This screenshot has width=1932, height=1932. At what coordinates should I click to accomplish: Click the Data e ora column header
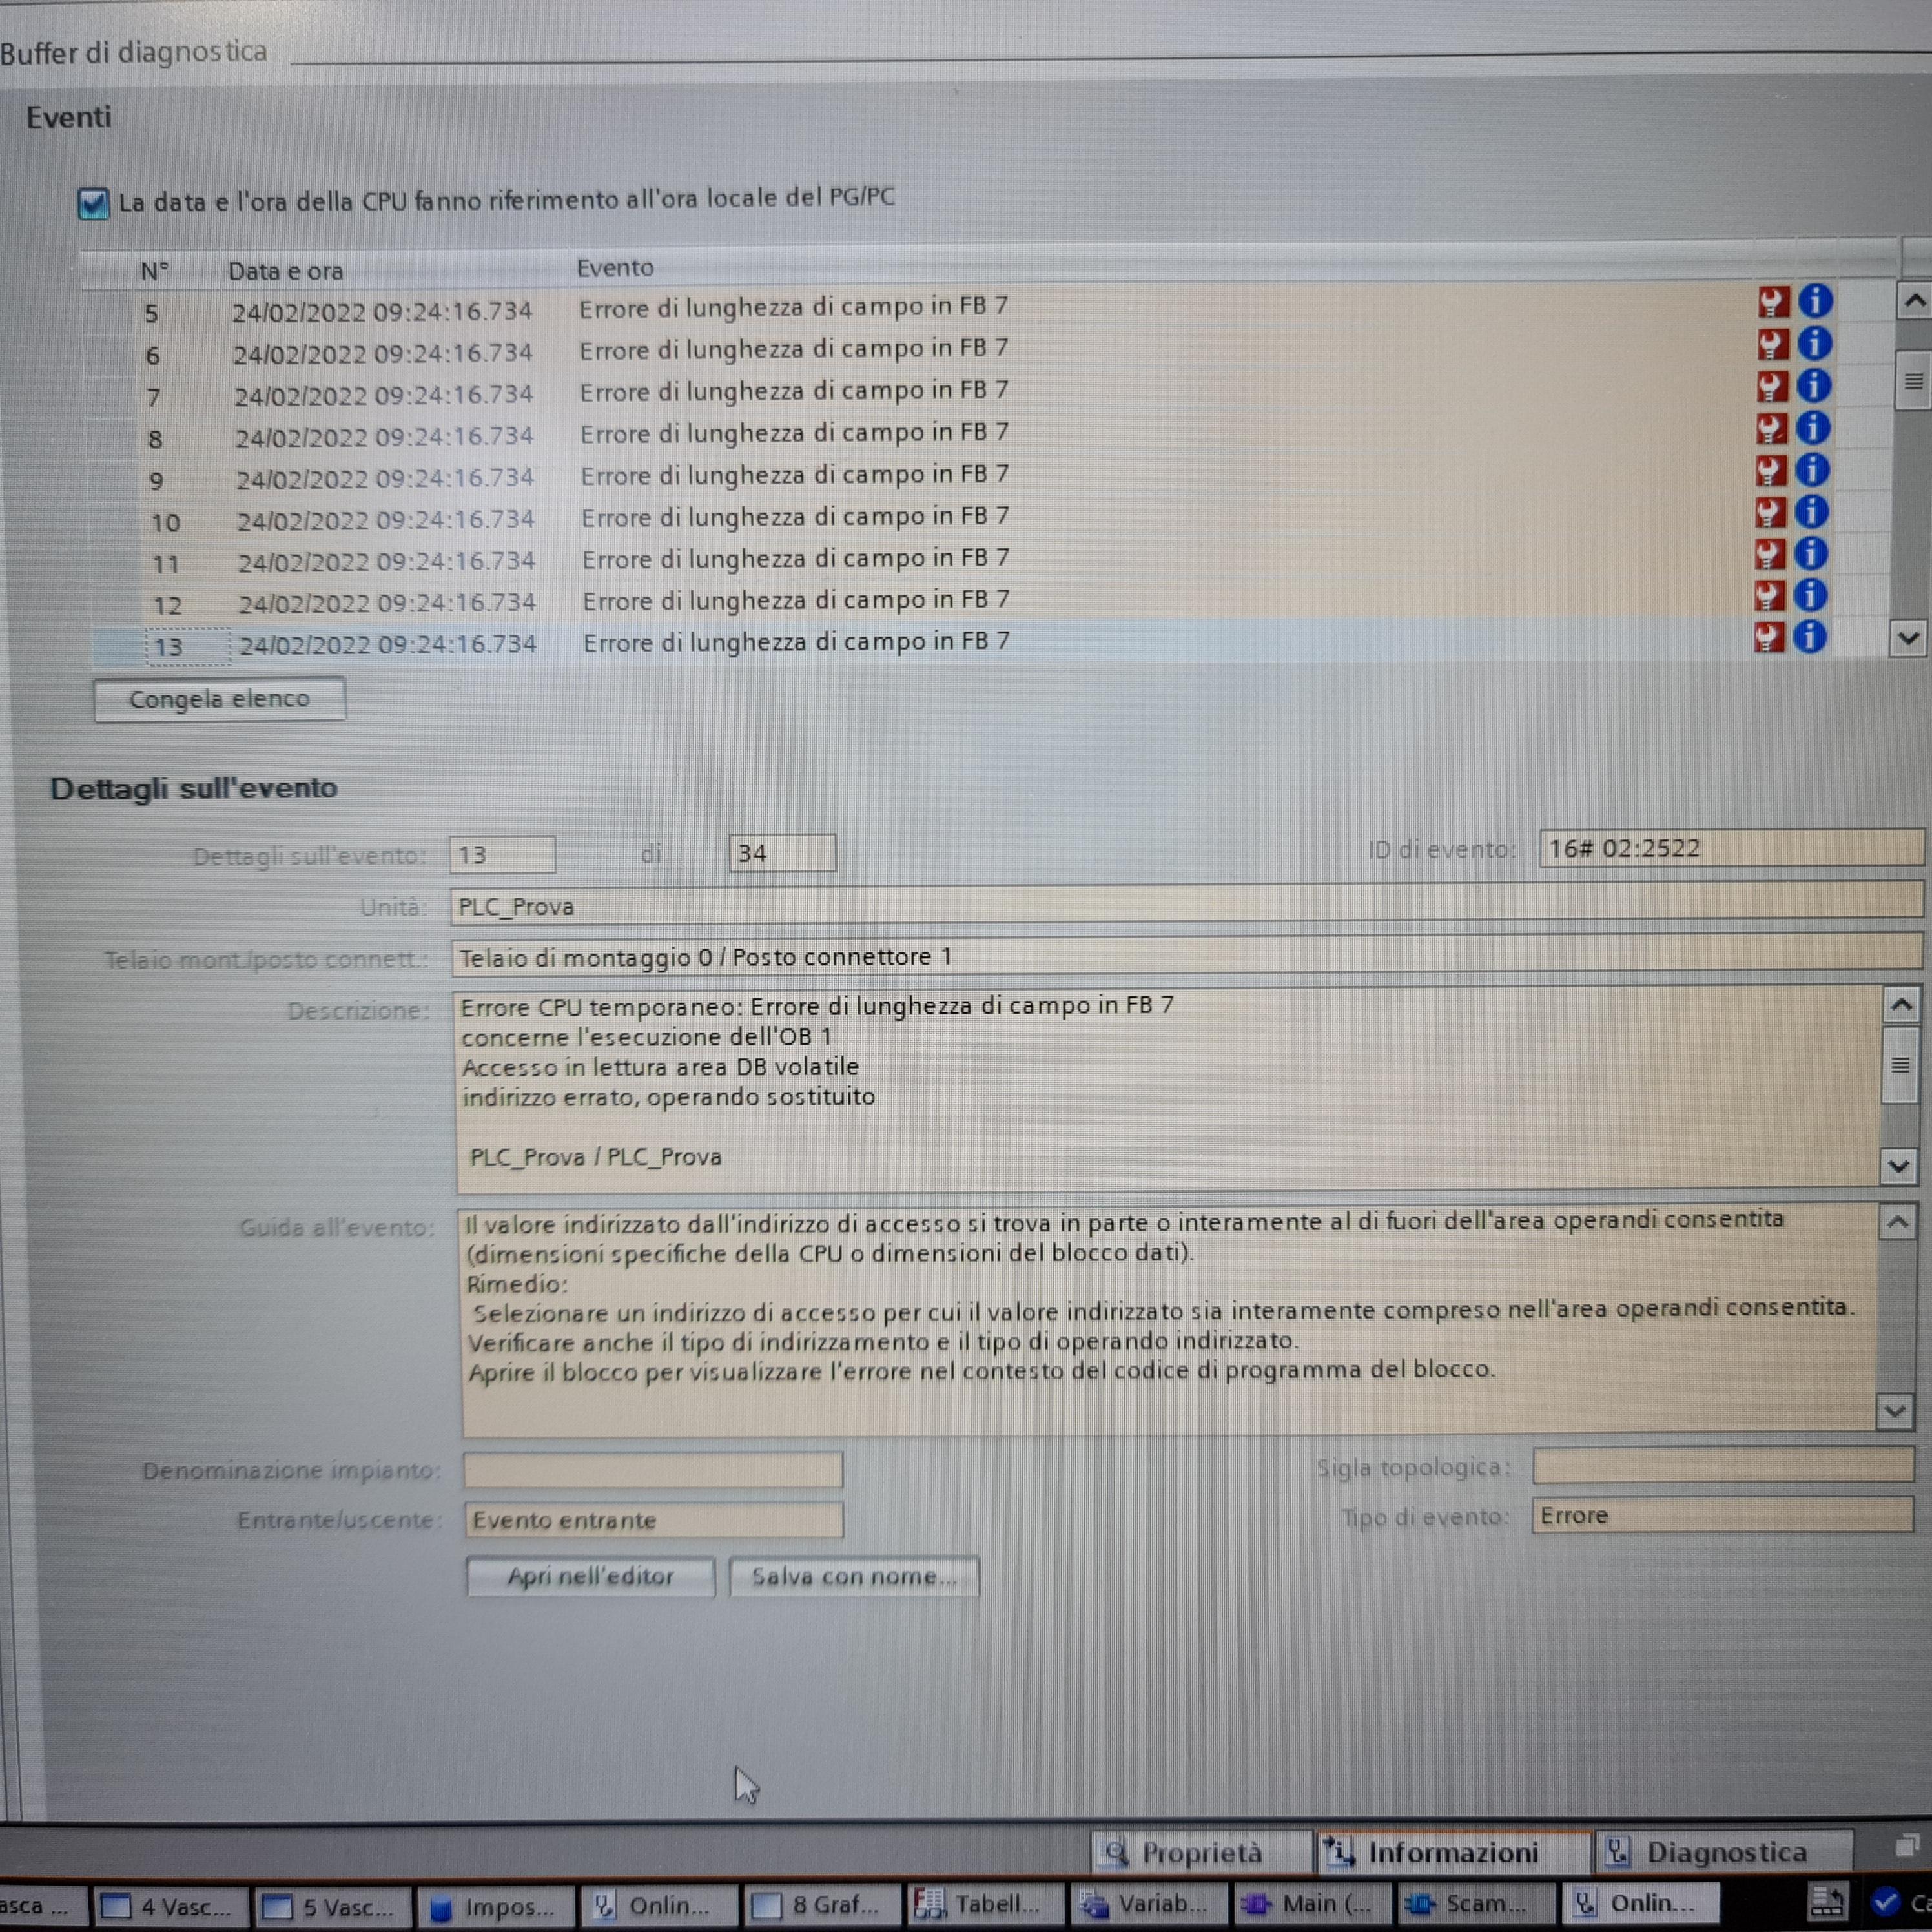click(286, 271)
